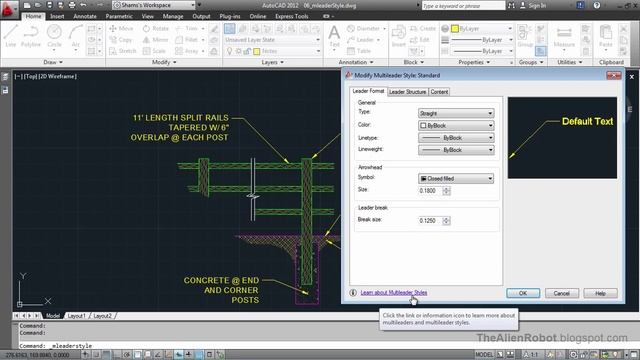Click the Move tool in Modify panel
Viewport: 640px width, 360px height.
point(121,29)
